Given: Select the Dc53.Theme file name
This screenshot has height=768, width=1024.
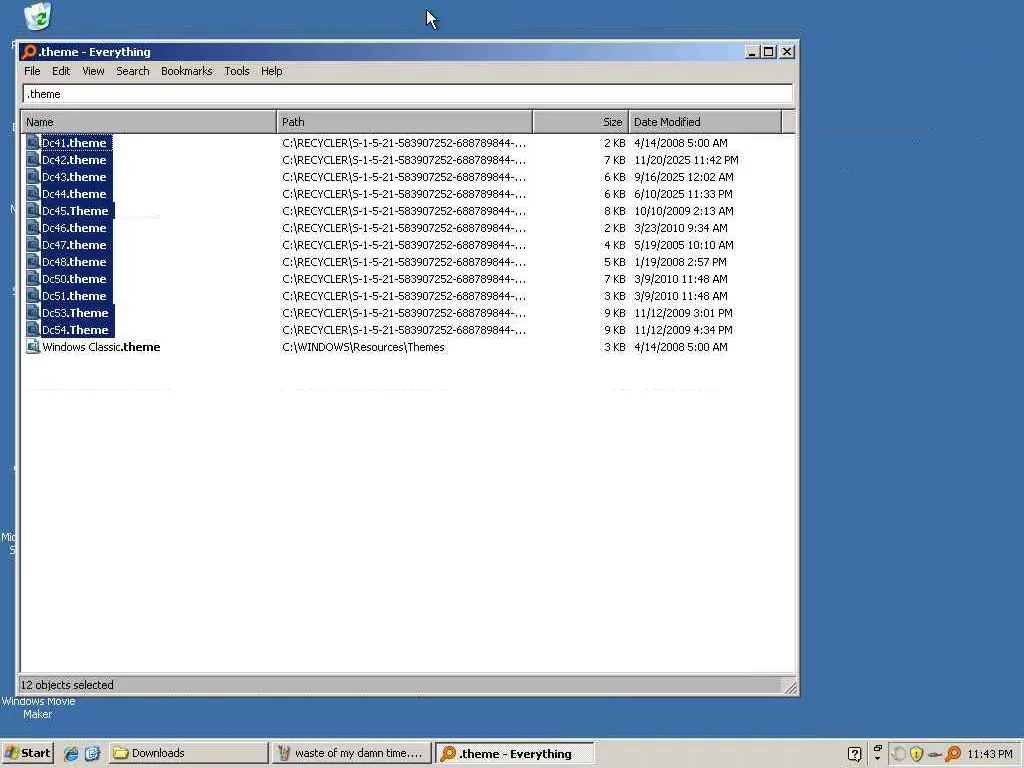Looking at the screenshot, I should [76, 313].
